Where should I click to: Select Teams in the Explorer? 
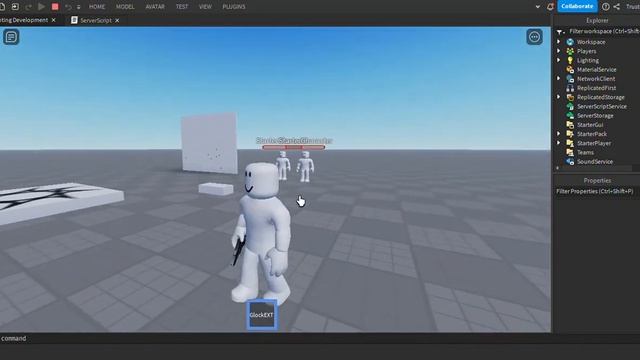[585, 152]
